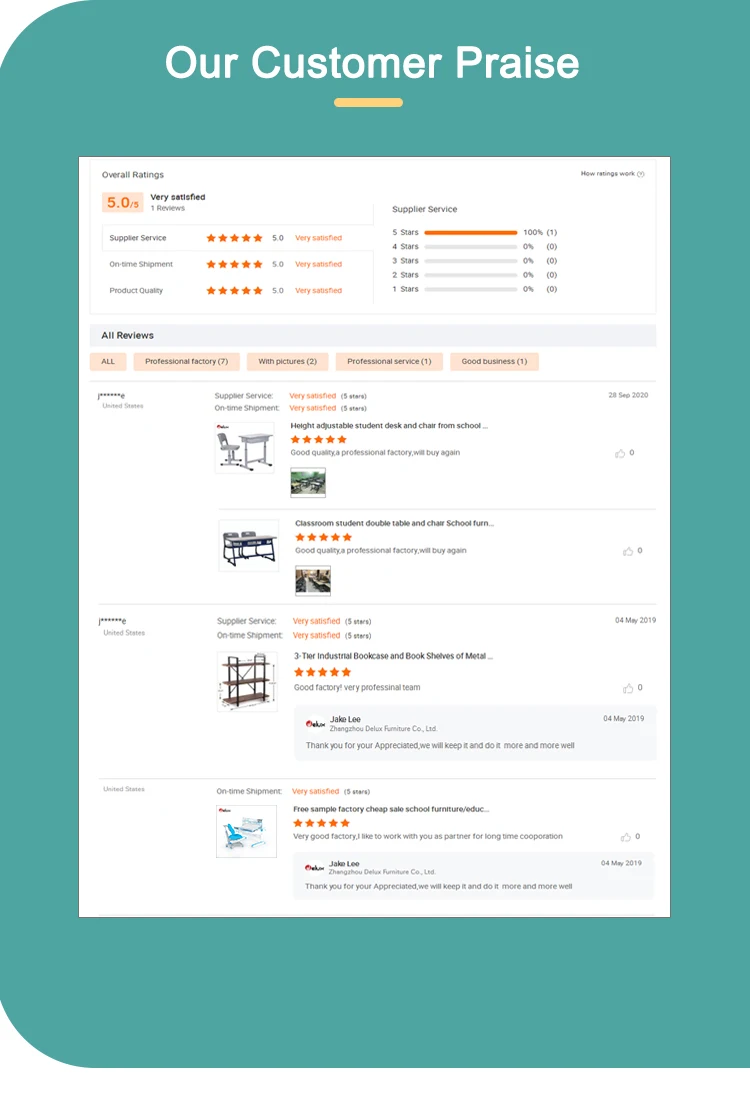This screenshot has width=750, height=1106.
Task: Click the 100% value beside 5 Stars
Action: tap(533, 232)
